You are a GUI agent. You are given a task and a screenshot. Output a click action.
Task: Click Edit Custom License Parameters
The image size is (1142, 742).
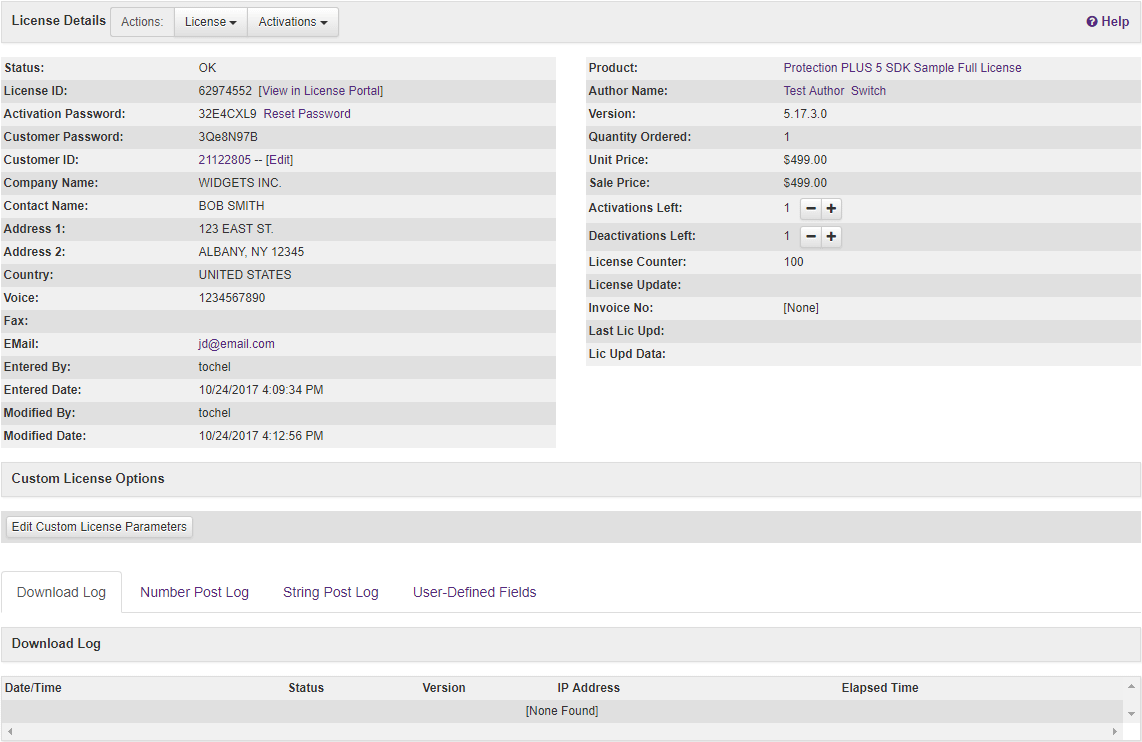pyautogui.click(x=98, y=526)
